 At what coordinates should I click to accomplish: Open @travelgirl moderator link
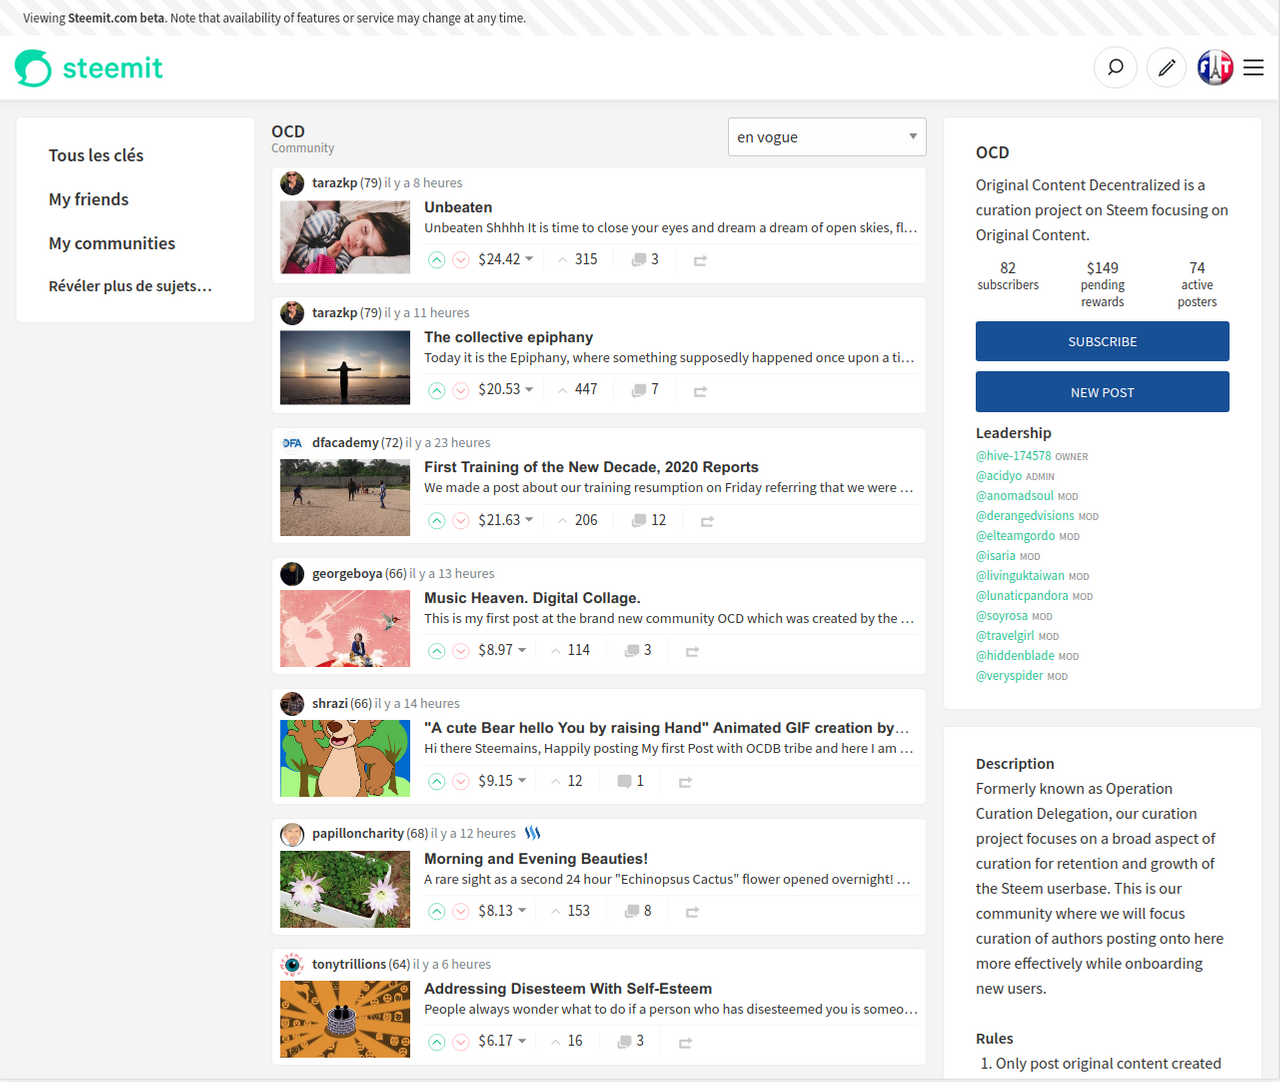1005,636
